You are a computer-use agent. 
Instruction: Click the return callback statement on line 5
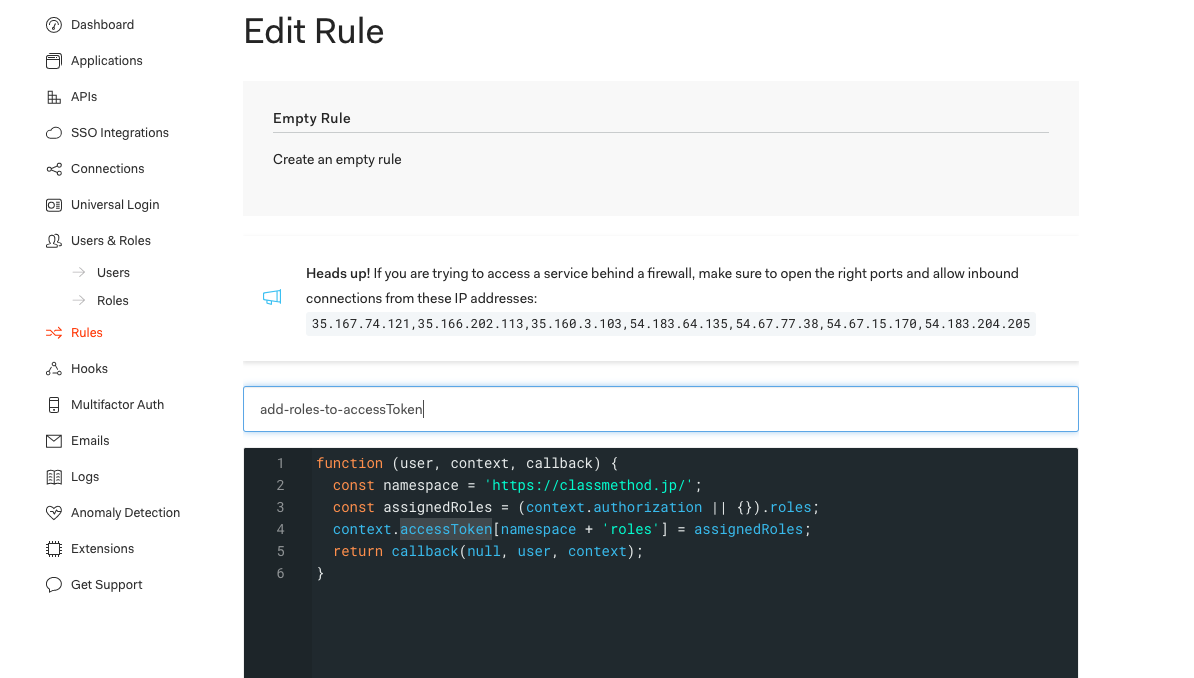(488, 552)
